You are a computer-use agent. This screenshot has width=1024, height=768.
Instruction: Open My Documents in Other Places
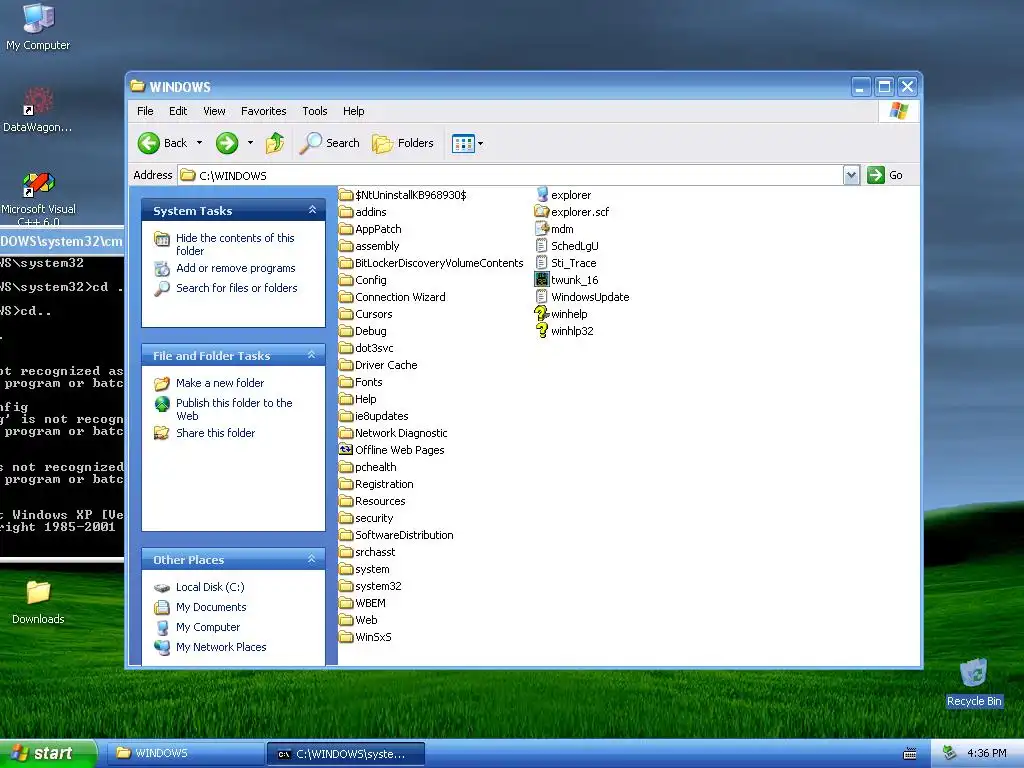click(x=211, y=607)
